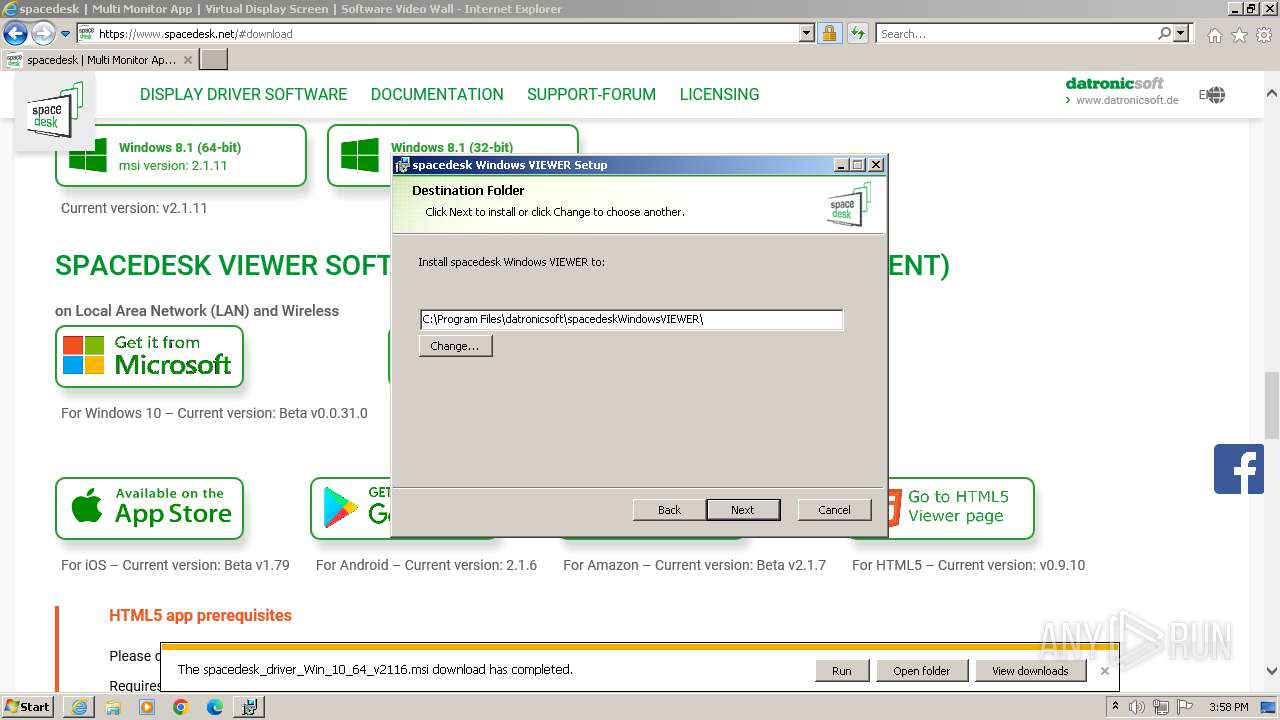Click the HTML5 app prerequisites heading

coord(200,615)
